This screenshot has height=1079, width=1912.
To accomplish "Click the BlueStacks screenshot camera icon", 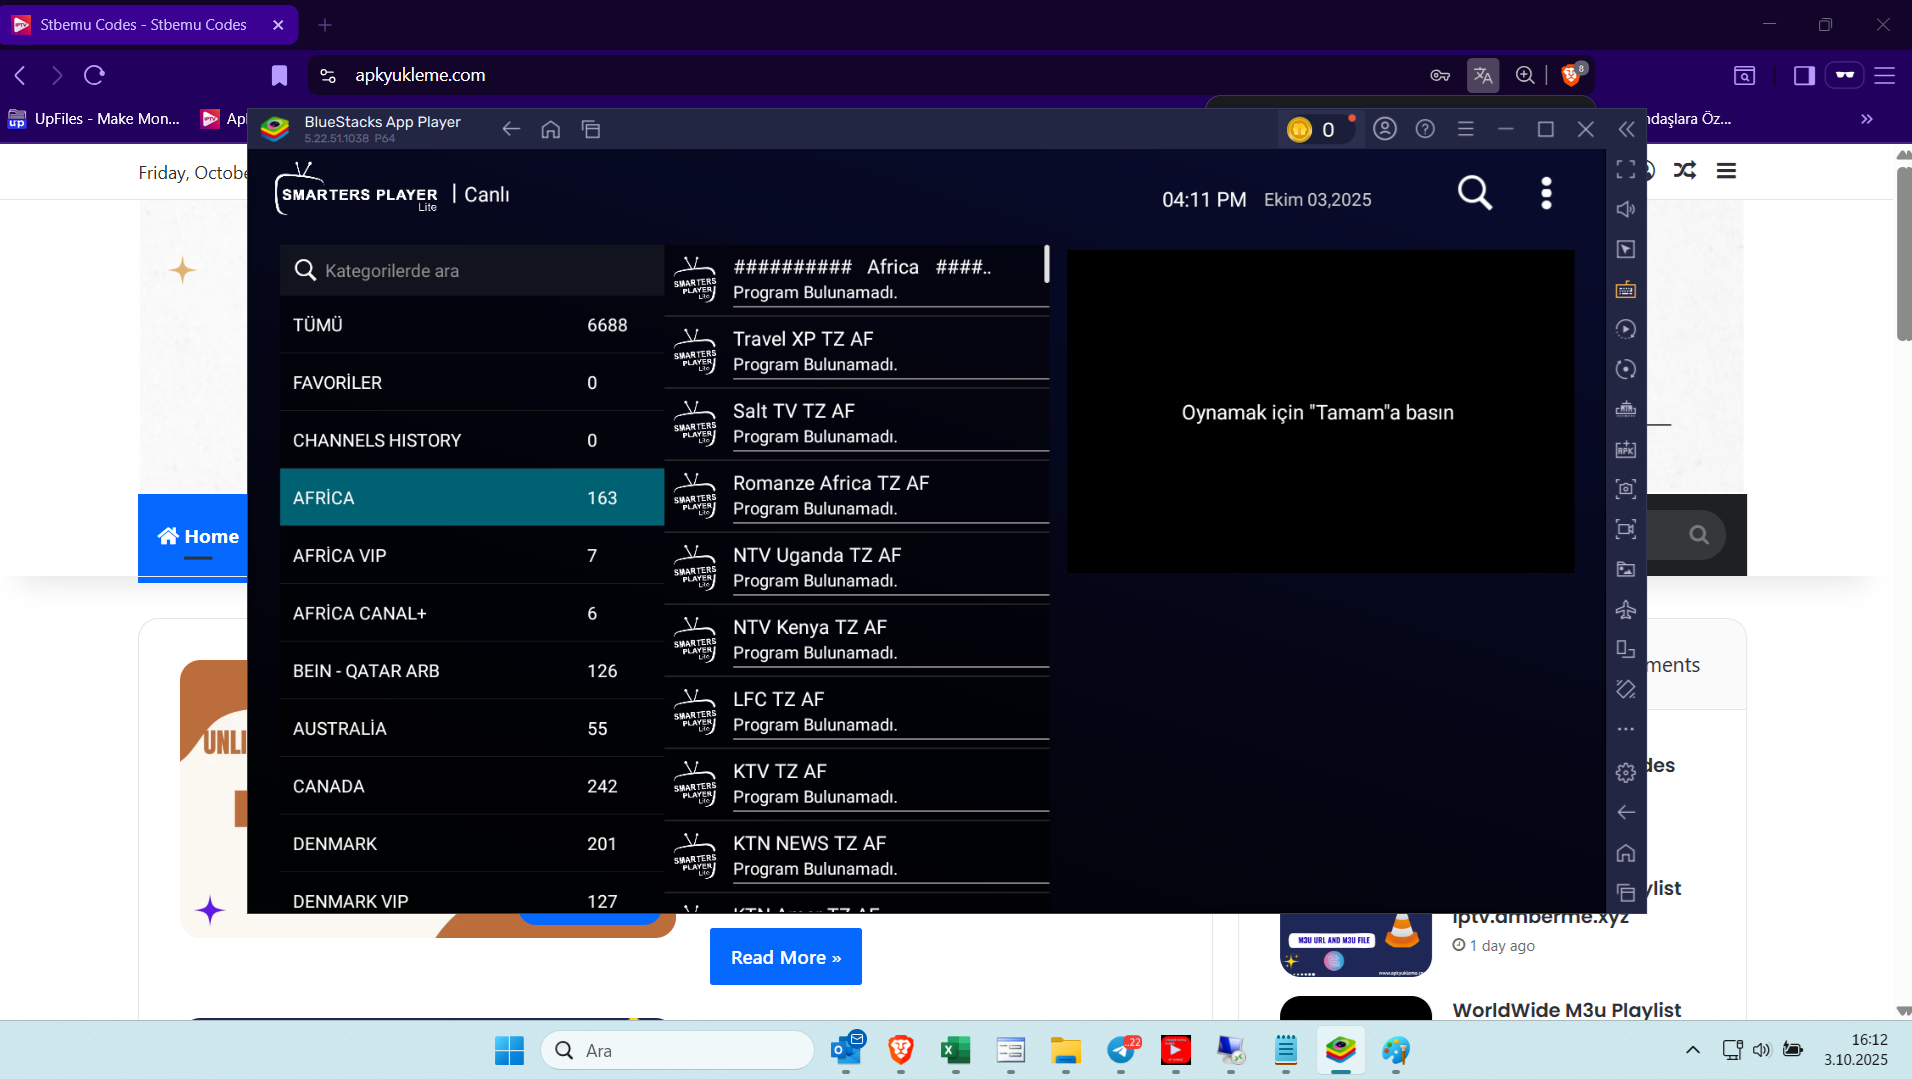I will pos(1626,489).
